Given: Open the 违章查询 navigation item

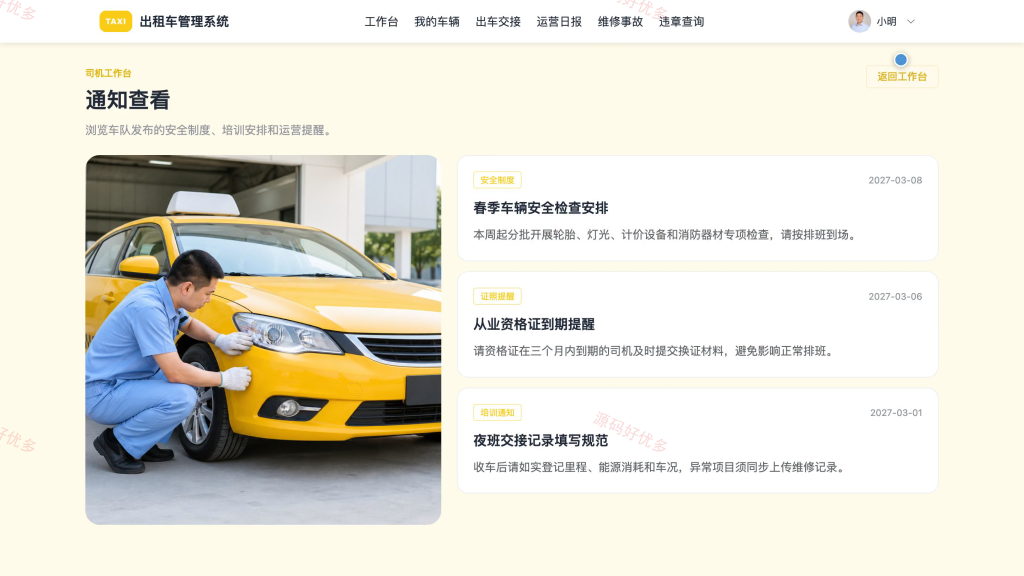Looking at the screenshot, I should click(x=682, y=22).
